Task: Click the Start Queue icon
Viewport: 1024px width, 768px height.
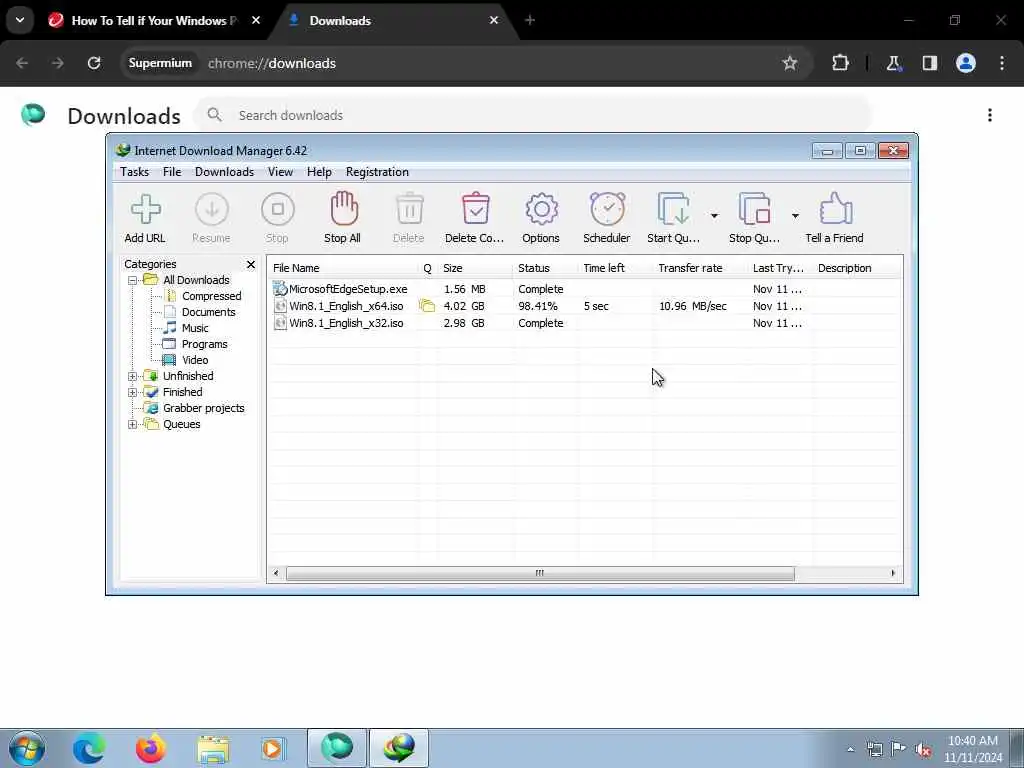Action: pos(673,210)
